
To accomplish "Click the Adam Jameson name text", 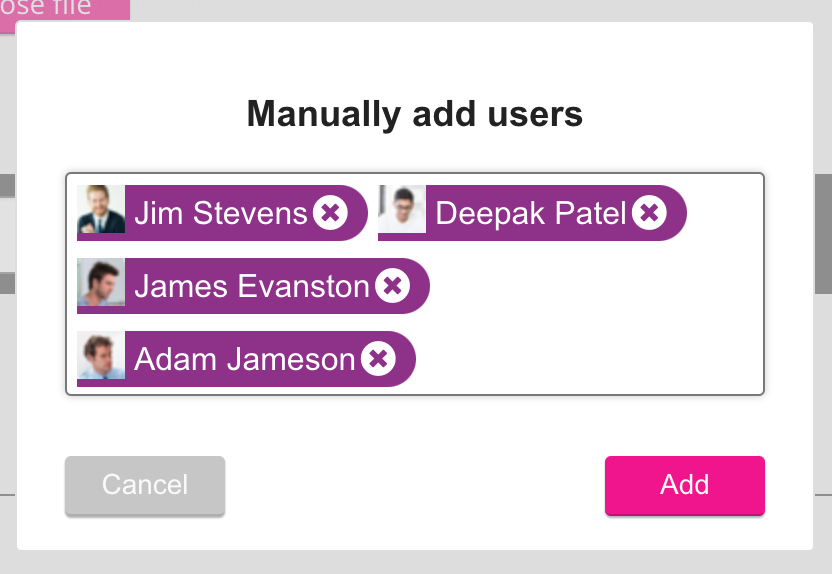I will pos(244,358).
